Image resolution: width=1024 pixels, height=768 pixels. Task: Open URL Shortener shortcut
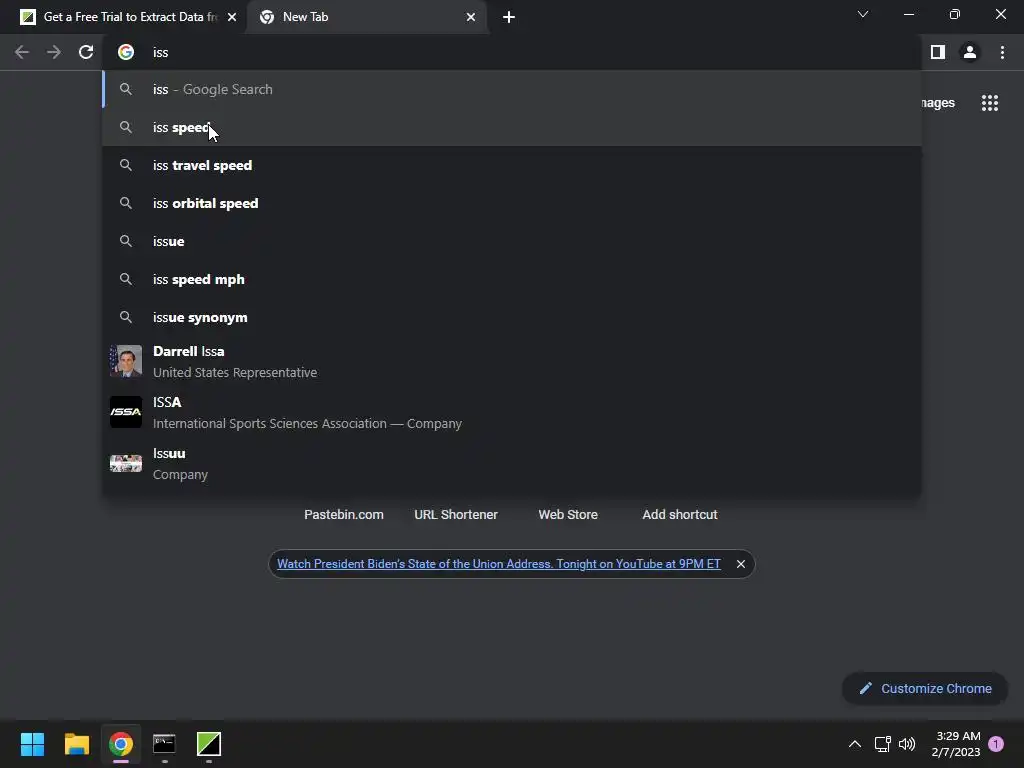(x=456, y=515)
